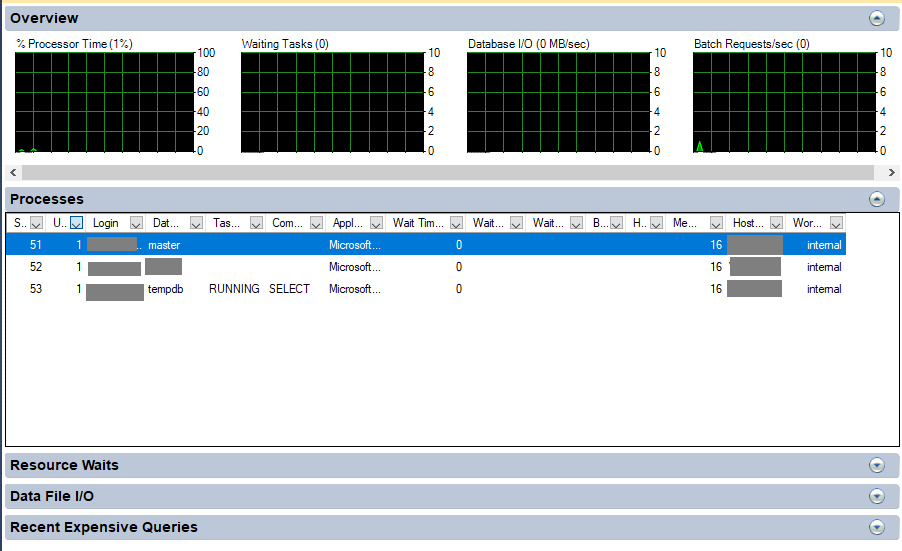
Task: Click the Wor... column header
Action: pyautogui.click(x=807, y=223)
